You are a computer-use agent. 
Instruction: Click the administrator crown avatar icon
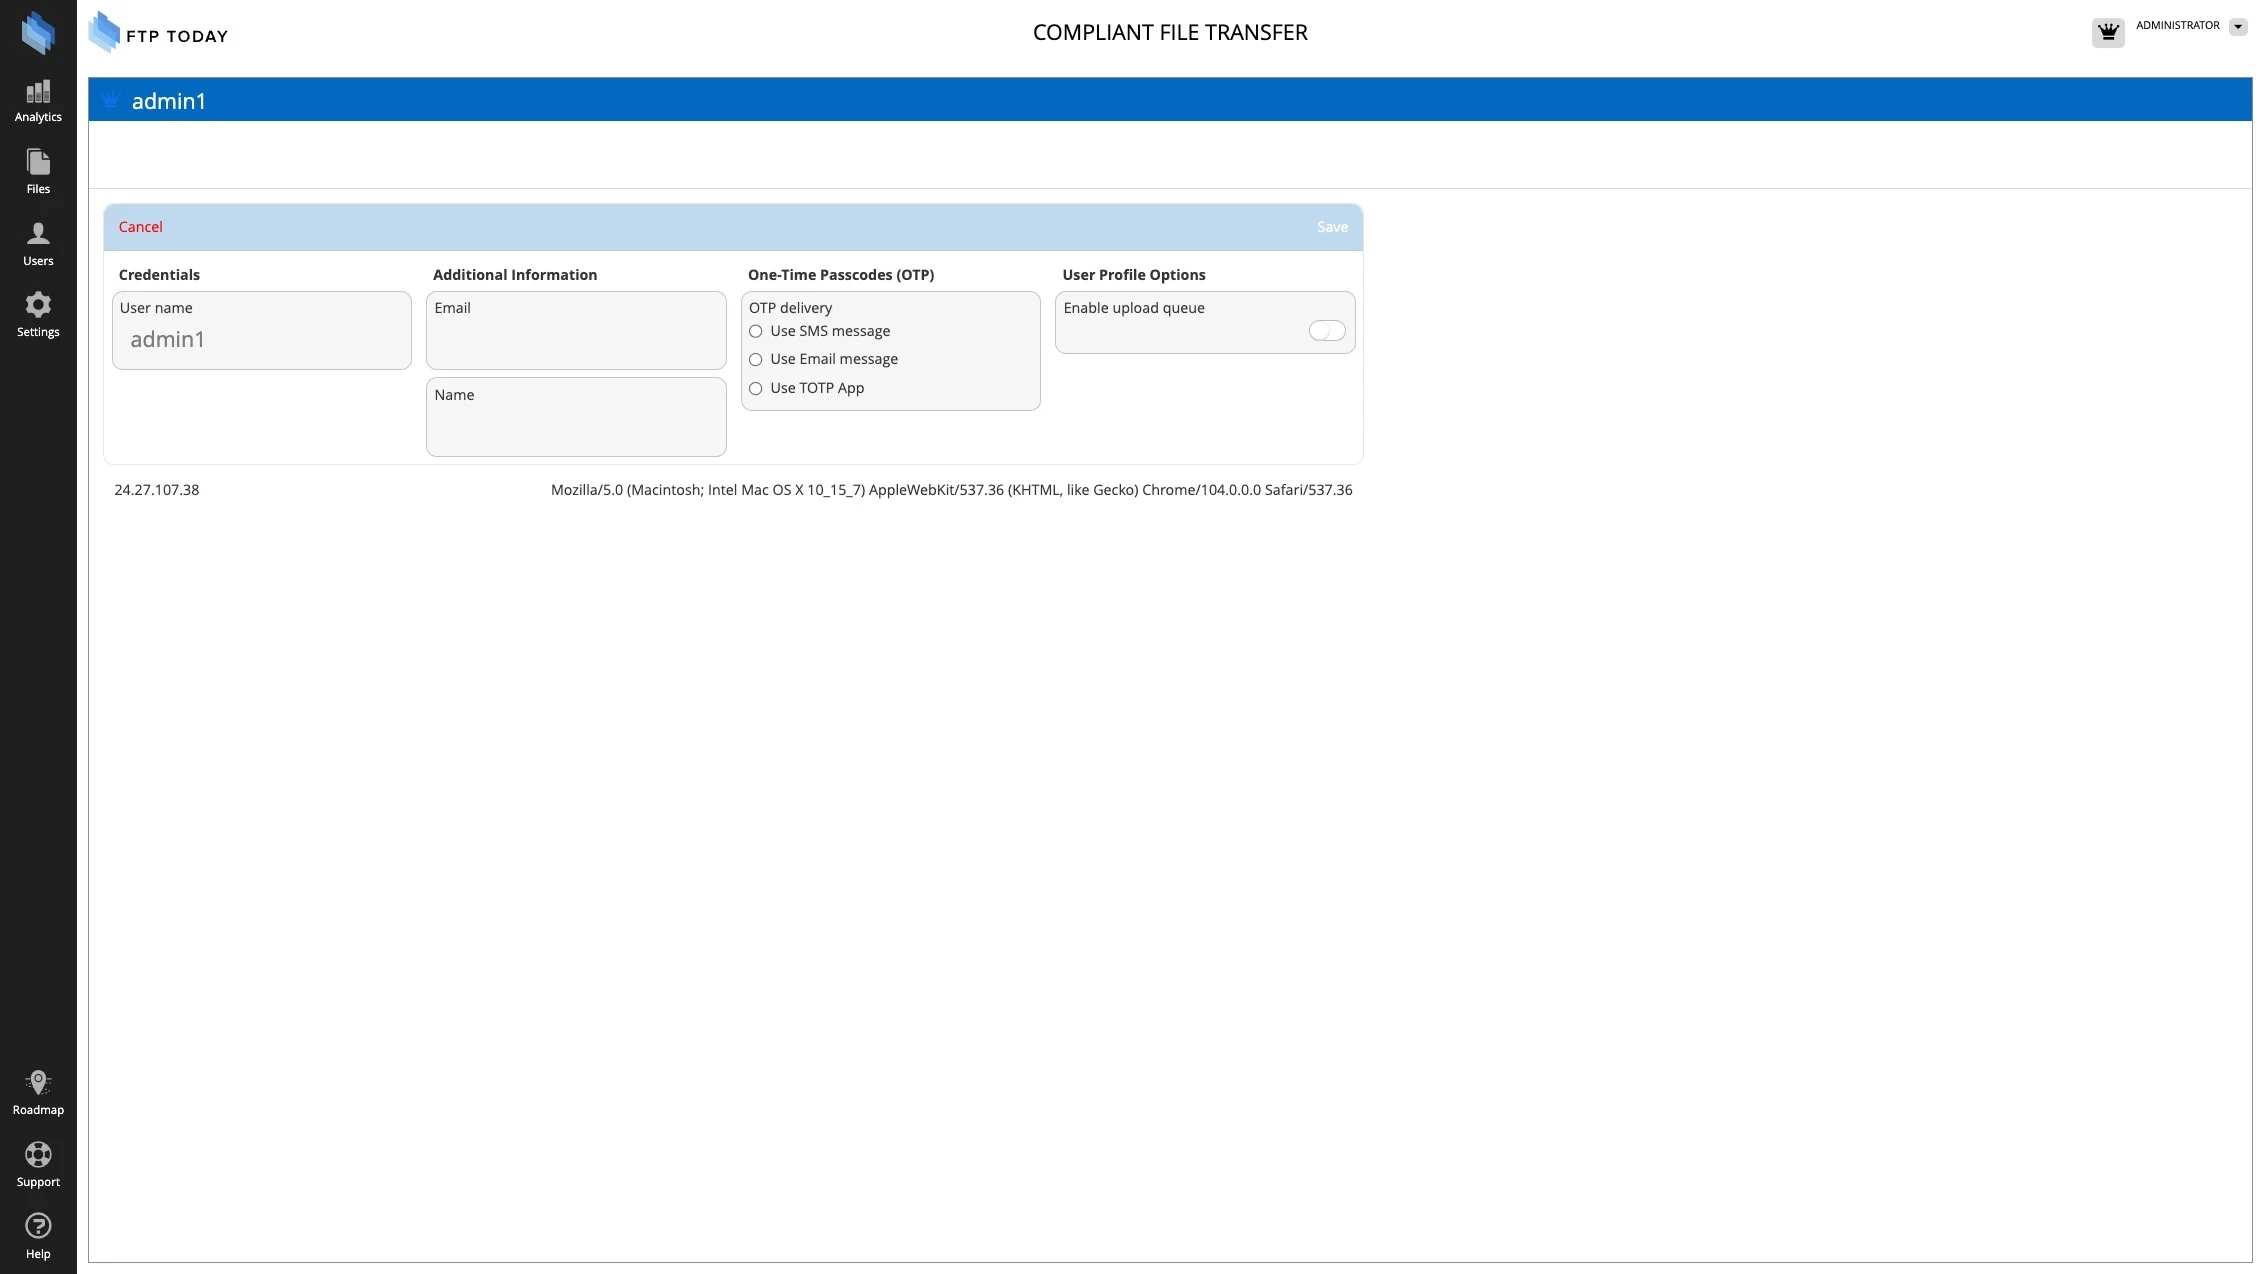tap(2108, 33)
